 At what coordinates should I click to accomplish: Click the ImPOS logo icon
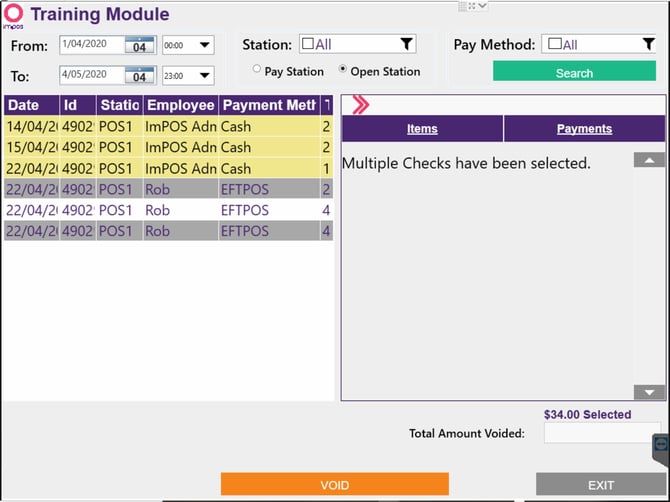[13, 15]
